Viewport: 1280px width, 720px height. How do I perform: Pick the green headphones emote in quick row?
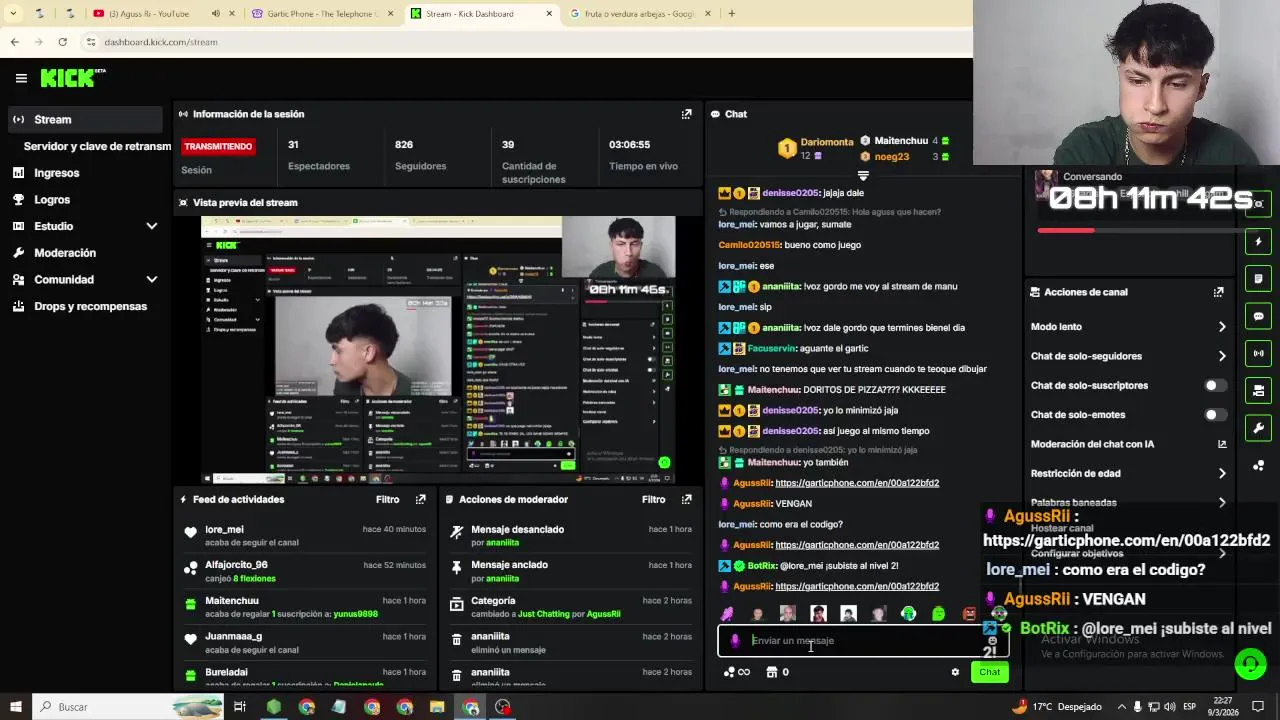pyautogui.click(x=908, y=614)
